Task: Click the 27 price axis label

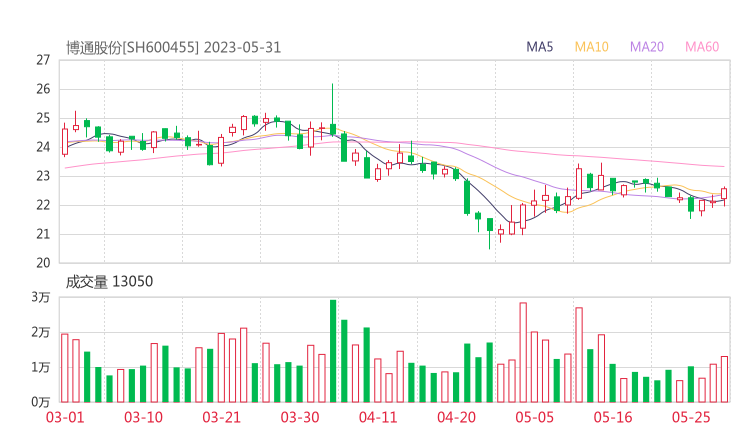Action: pyautogui.click(x=43, y=60)
